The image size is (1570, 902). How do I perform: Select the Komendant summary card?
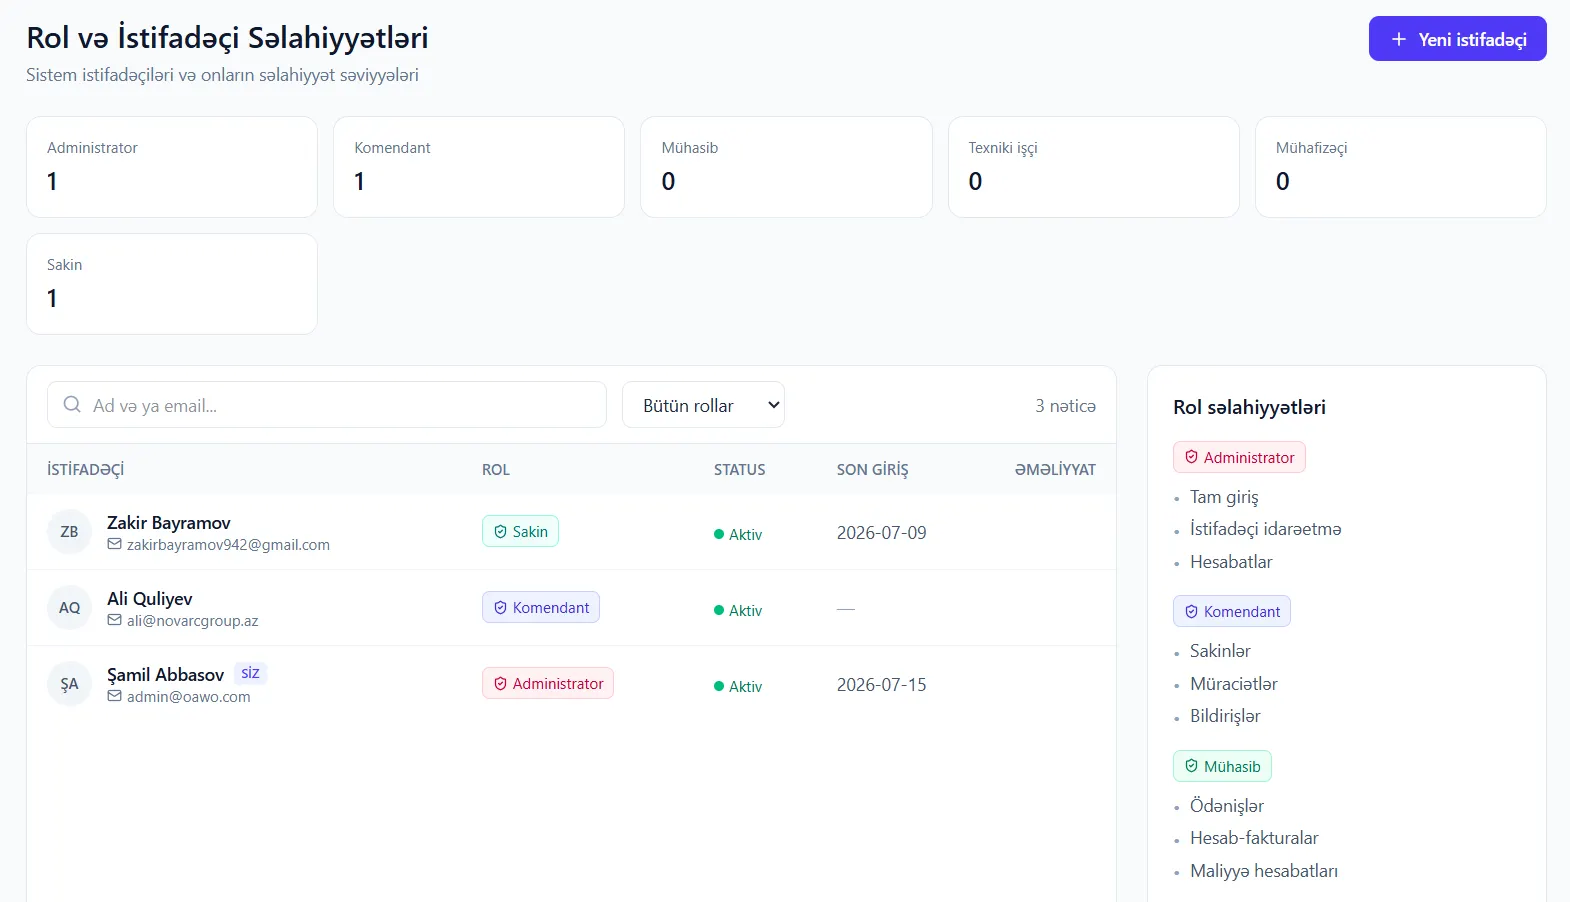coord(479,167)
